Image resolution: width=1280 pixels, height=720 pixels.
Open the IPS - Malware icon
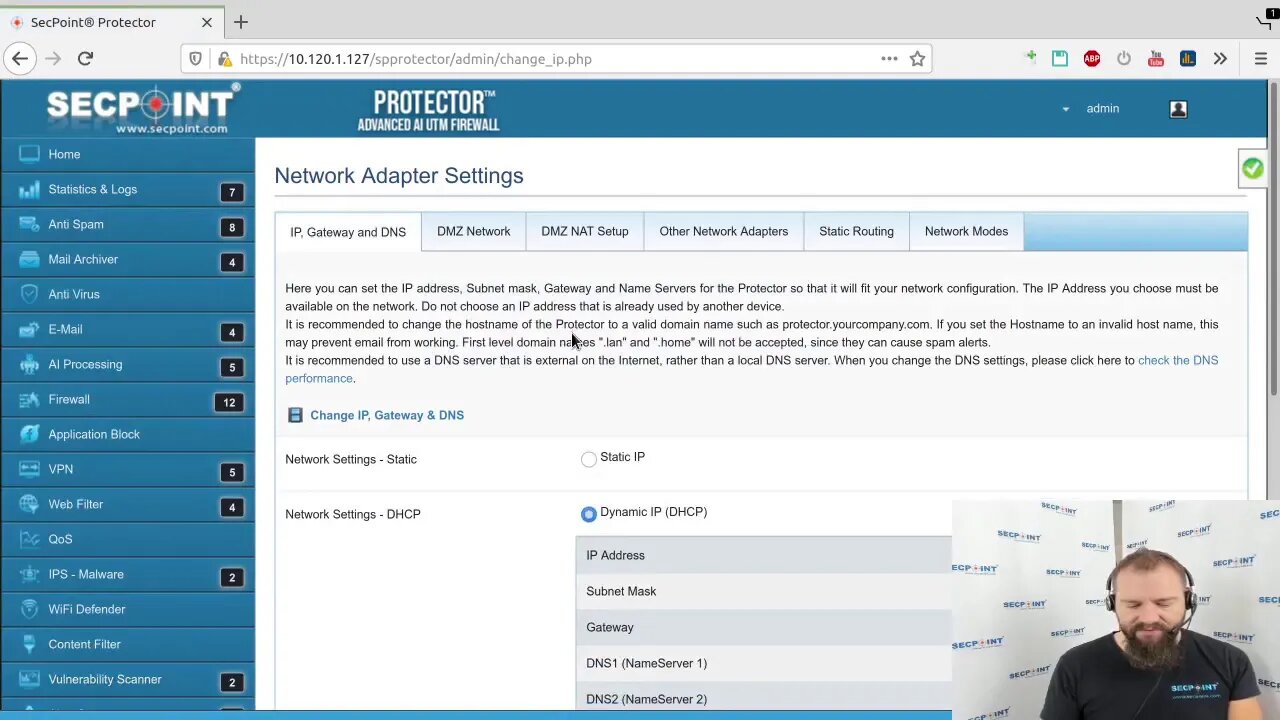[29, 574]
